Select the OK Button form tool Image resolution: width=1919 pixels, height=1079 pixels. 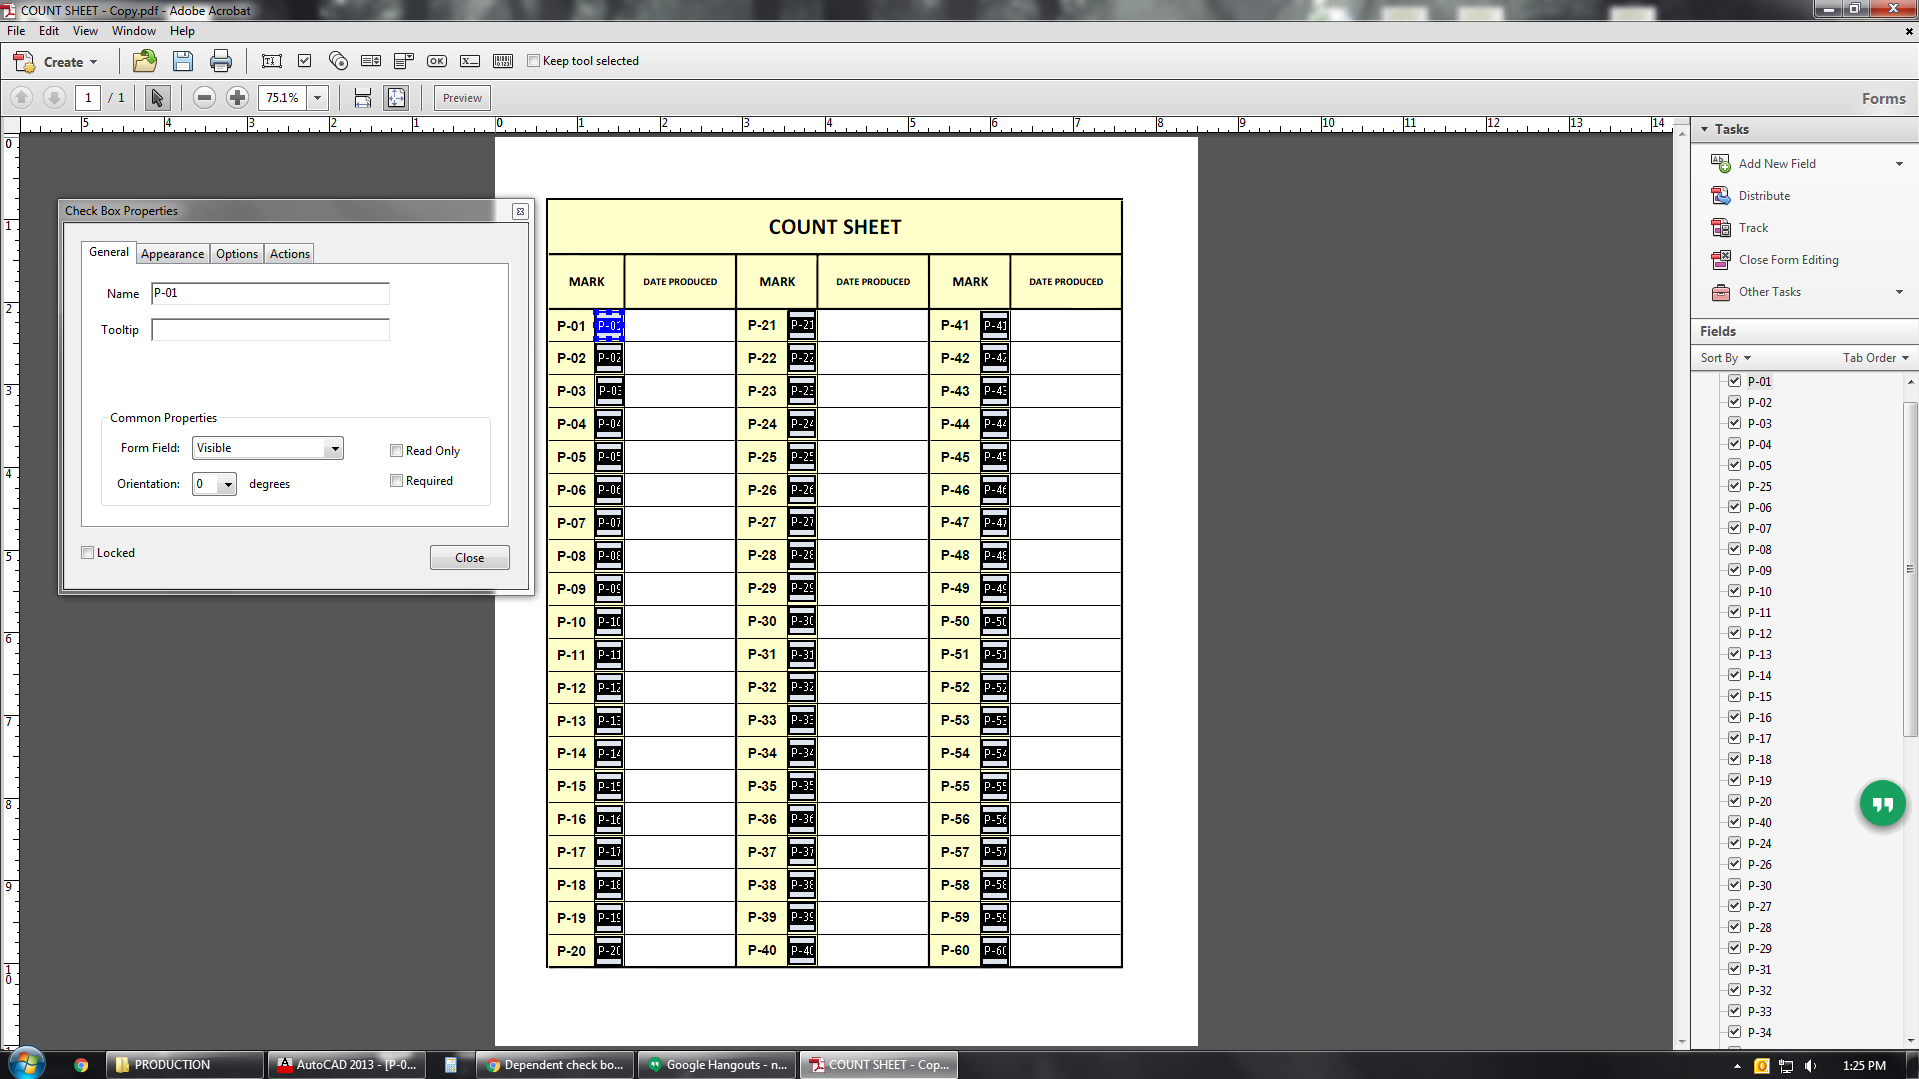[437, 61]
